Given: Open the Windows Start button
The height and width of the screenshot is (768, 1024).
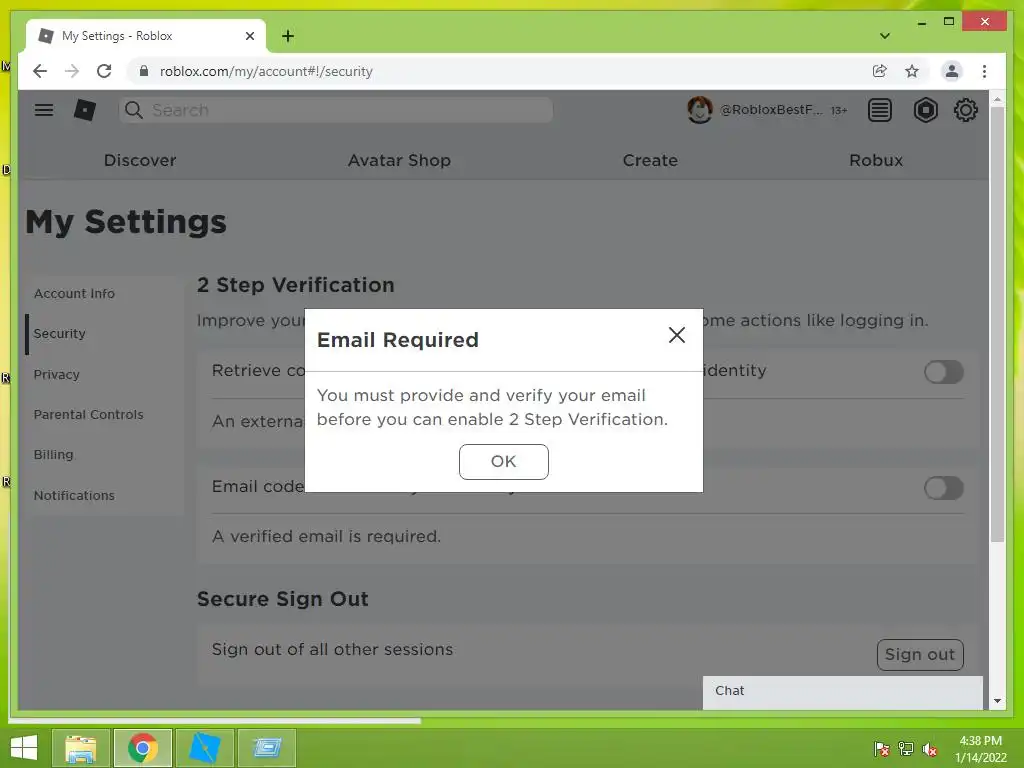Looking at the screenshot, I should [x=24, y=748].
